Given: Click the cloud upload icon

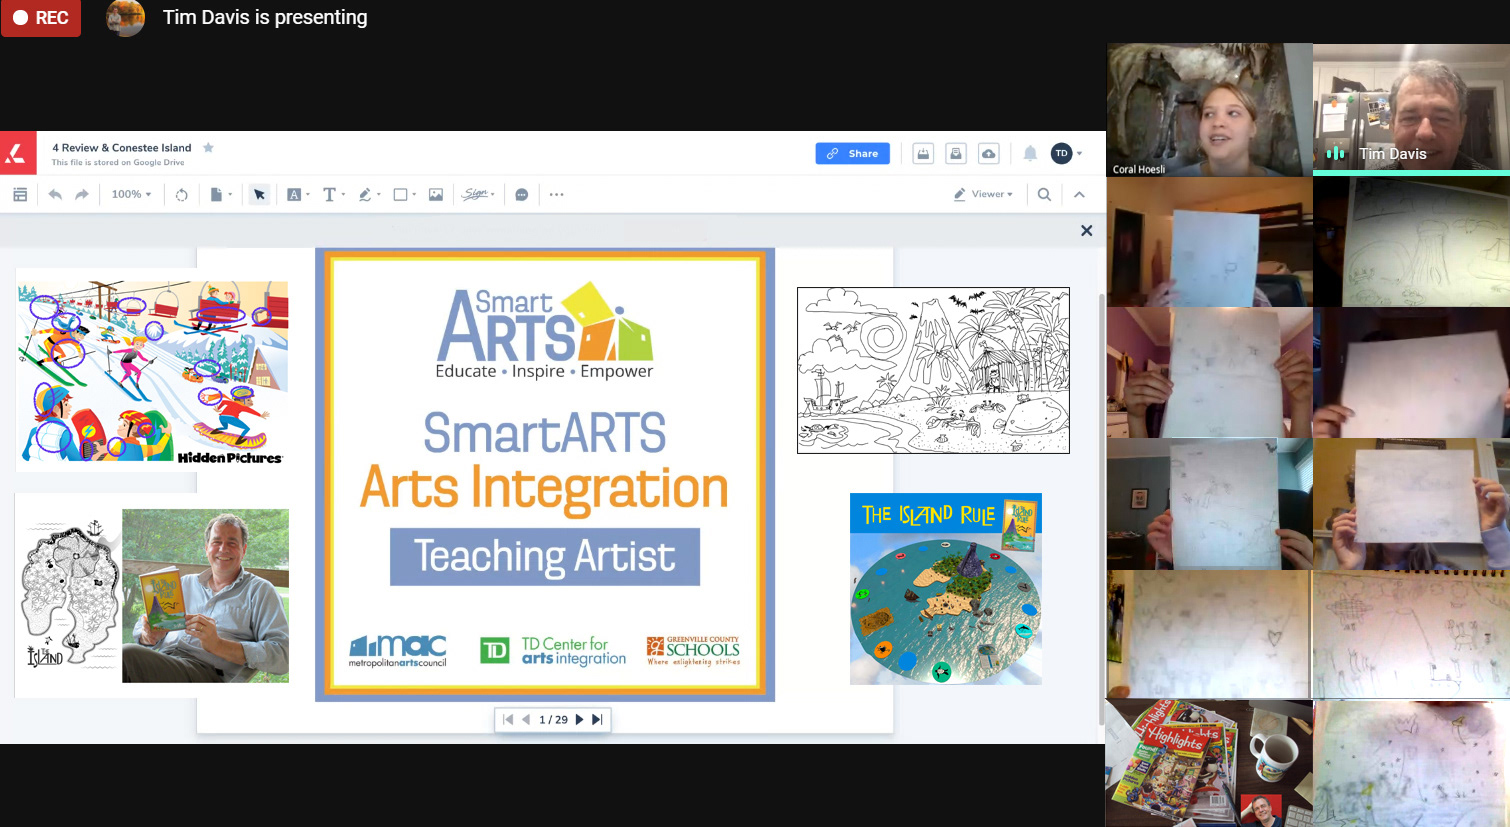Looking at the screenshot, I should click(x=988, y=153).
